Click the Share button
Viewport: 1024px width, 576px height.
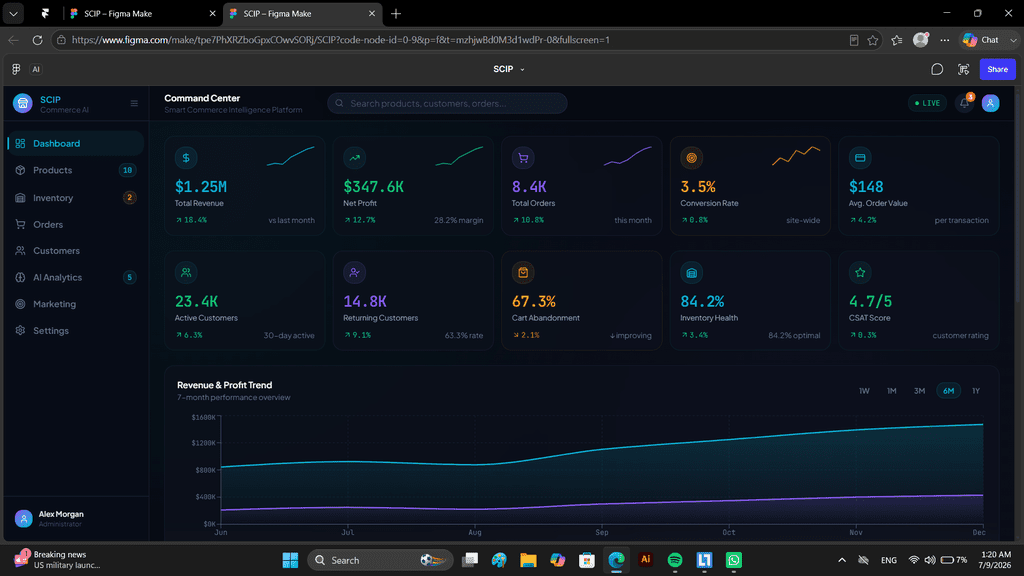(x=997, y=69)
